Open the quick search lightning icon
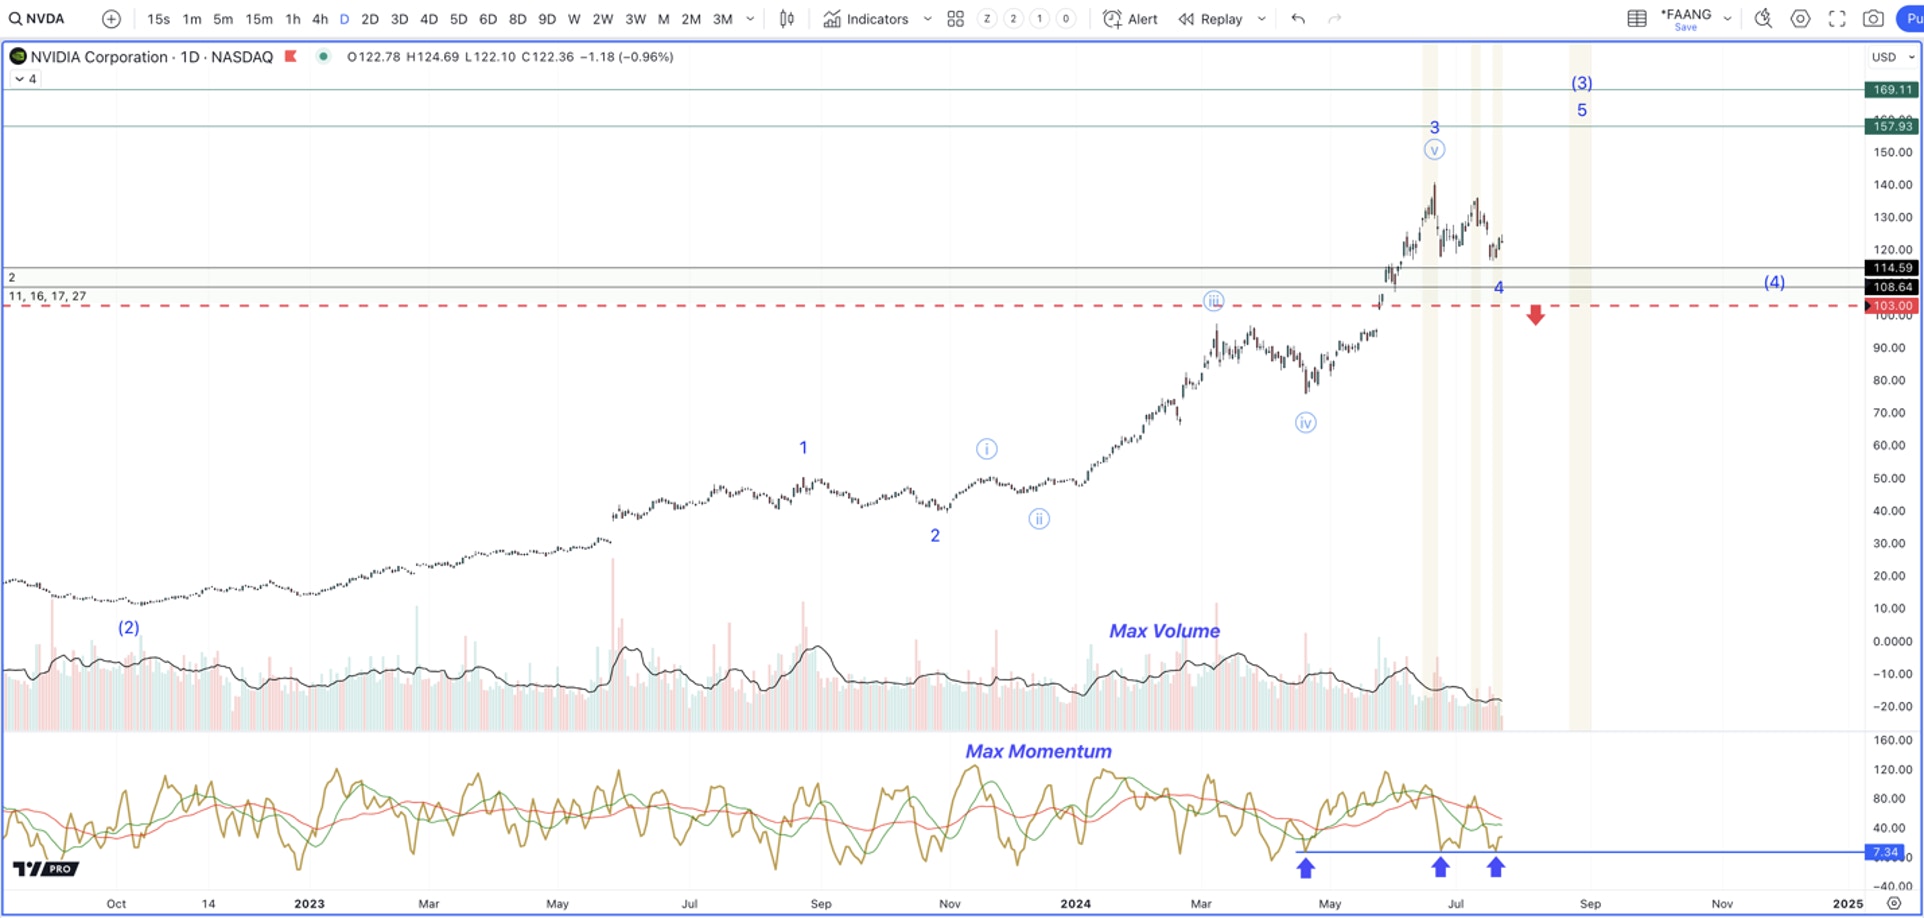The width and height of the screenshot is (1924, 918). pos(1763,19)
